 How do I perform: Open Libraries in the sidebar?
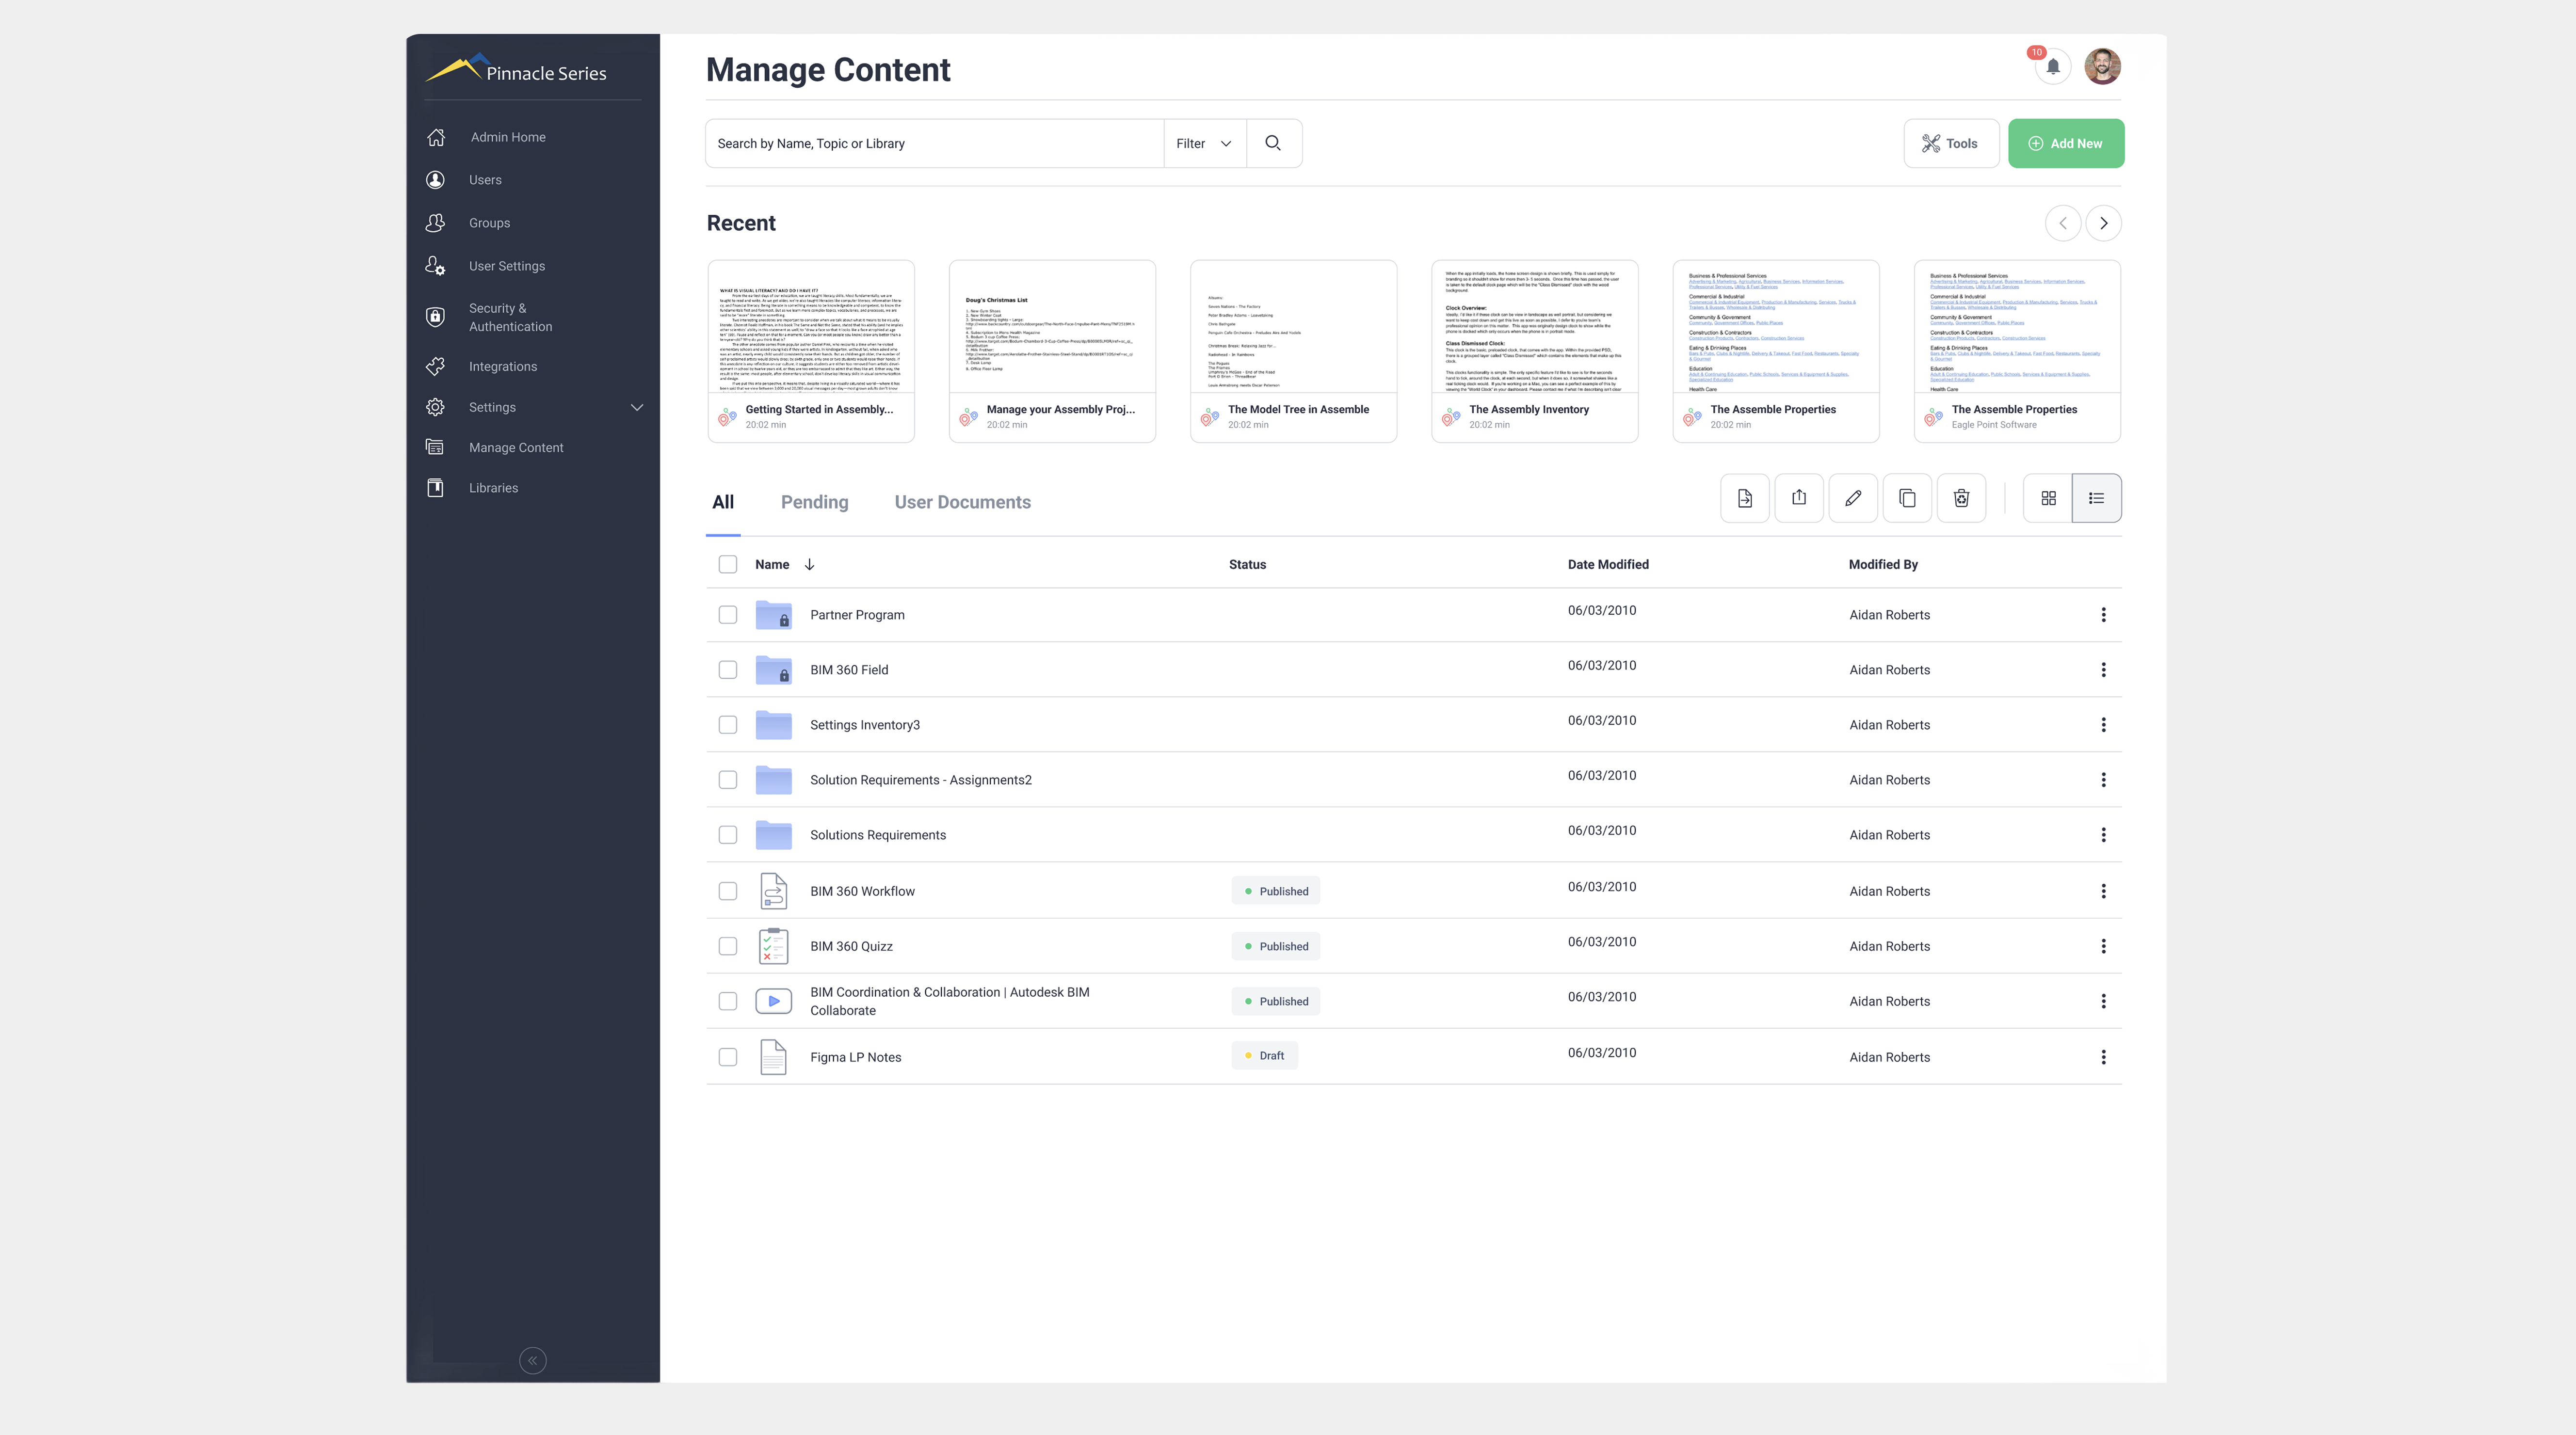click(x=493, y=488)
